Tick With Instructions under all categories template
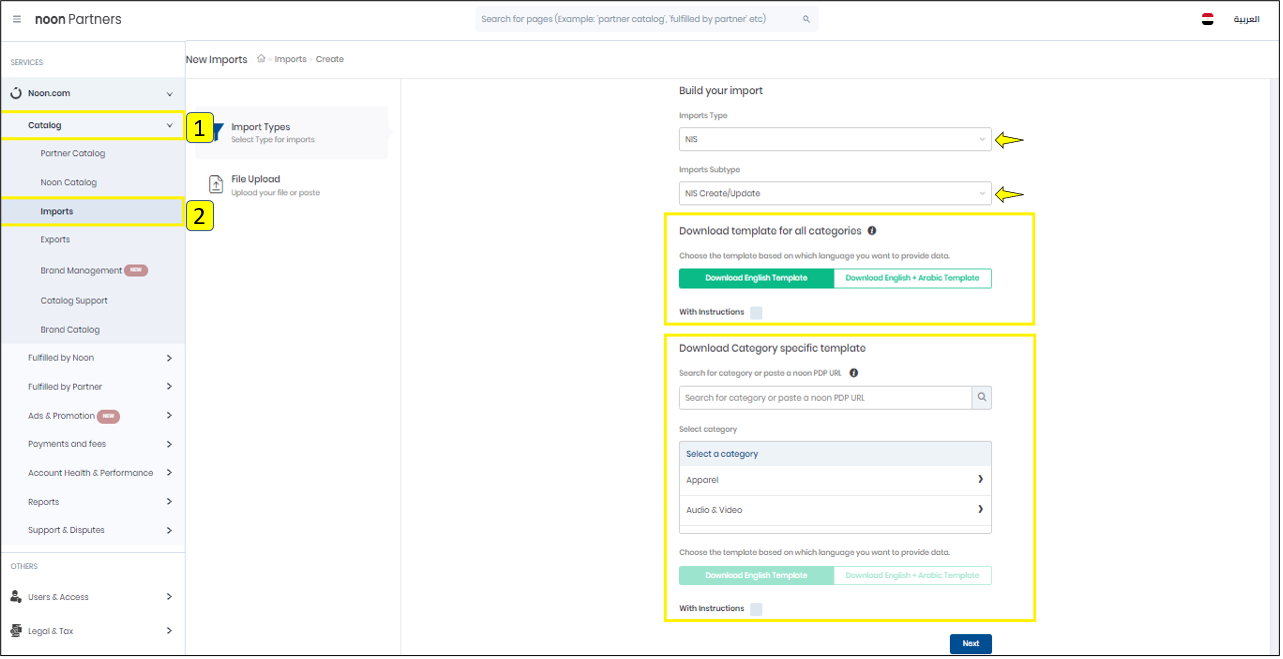The height and width of the screenshot is (659, 1283). pos(756,313)
